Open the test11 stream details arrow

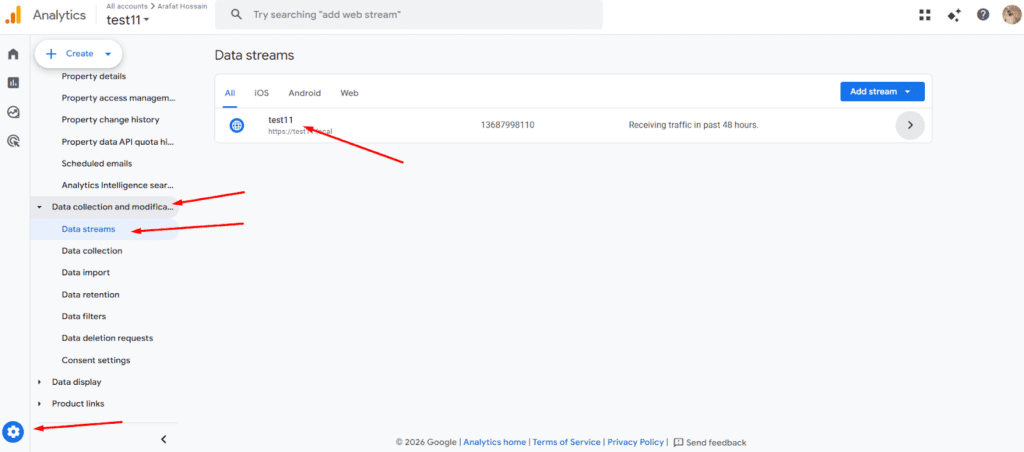pyautogui.click(x=909, y=125)
